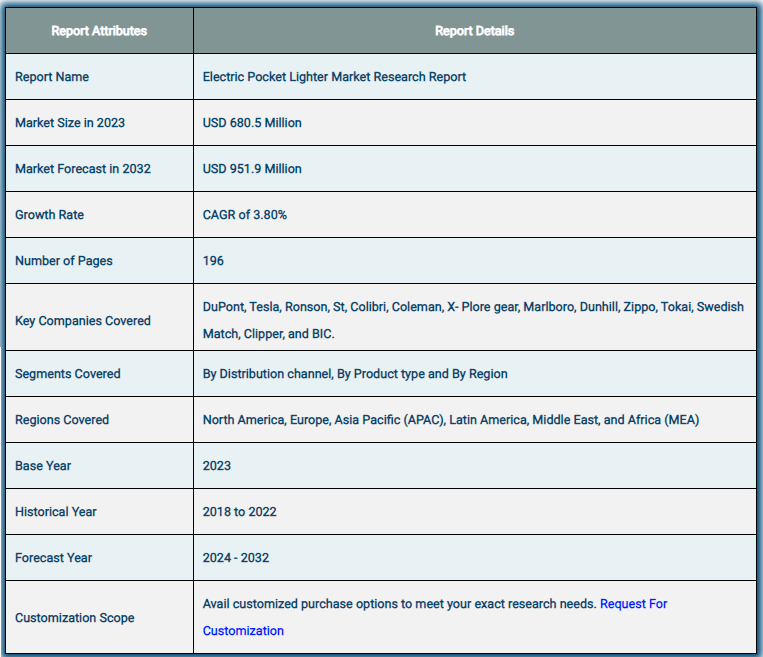Click the companies list starting with 'DuPont, Tesla'

point(473,320)
